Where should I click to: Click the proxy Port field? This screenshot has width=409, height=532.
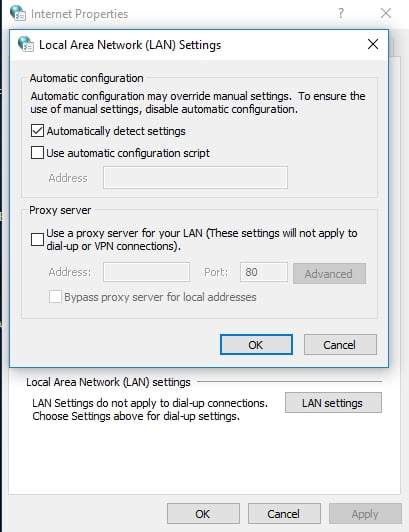[x=264, y=272]
